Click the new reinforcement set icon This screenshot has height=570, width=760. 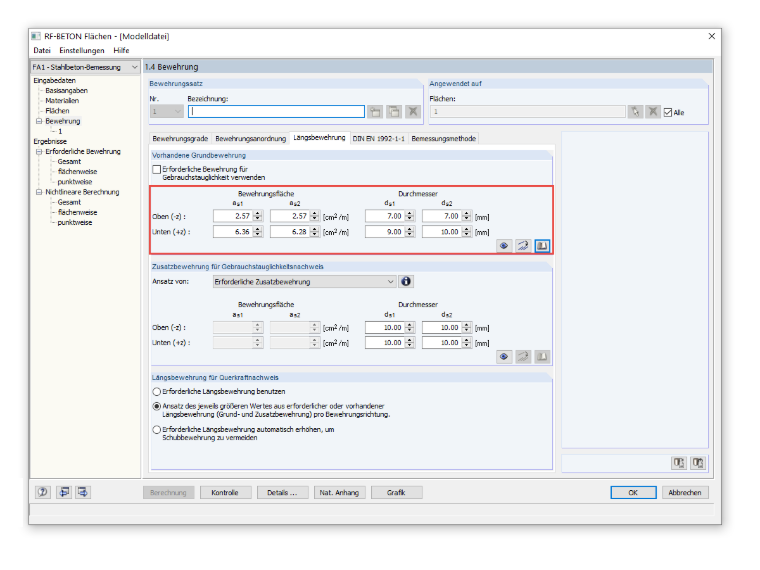[x=375, y=112]
